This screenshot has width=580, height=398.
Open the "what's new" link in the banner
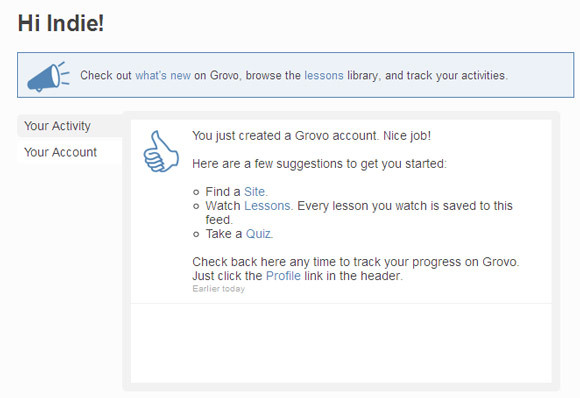click(163, 75)
